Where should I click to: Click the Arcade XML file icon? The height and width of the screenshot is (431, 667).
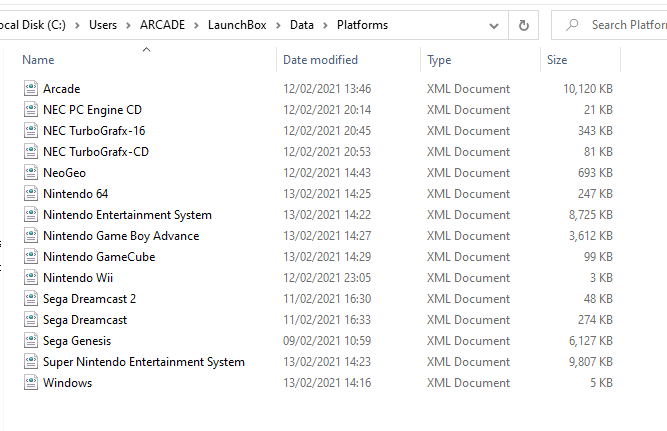click(31, 88)
